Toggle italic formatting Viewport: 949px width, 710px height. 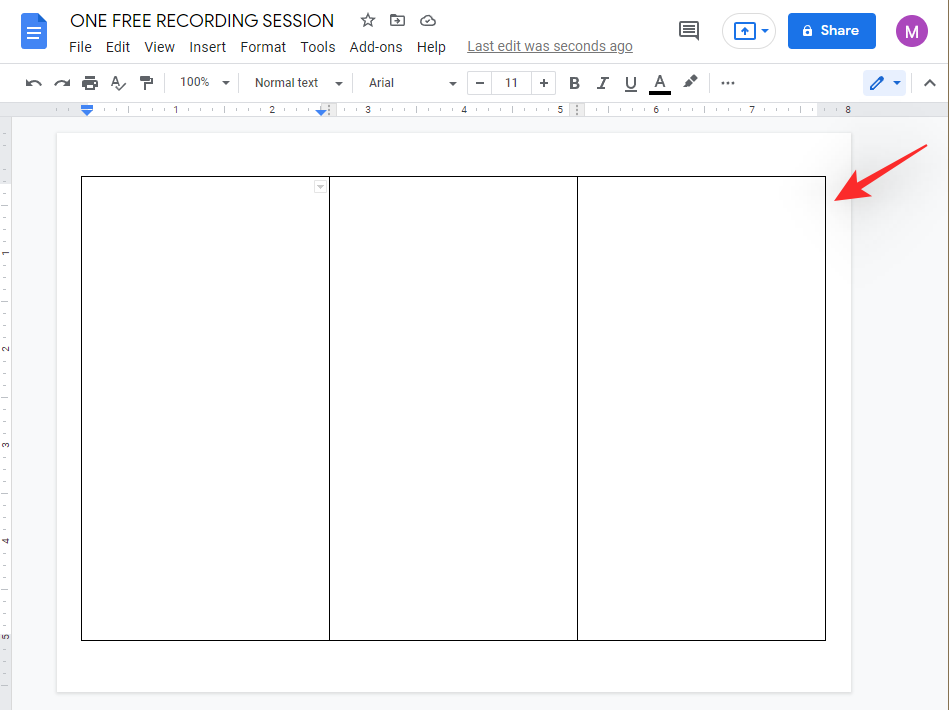pos(602,83)
